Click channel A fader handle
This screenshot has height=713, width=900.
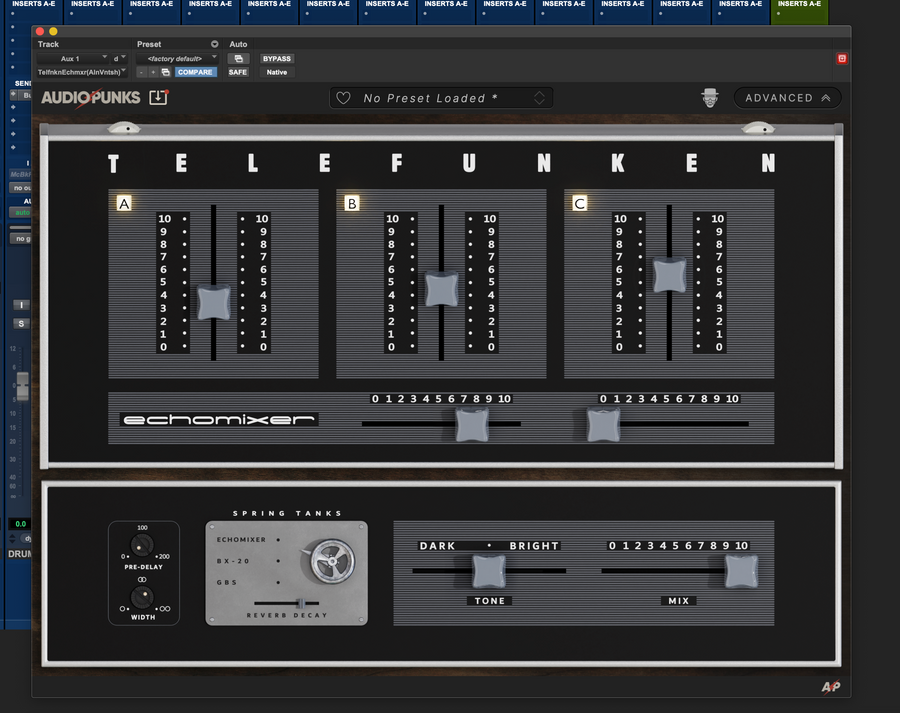click(214, 302)
